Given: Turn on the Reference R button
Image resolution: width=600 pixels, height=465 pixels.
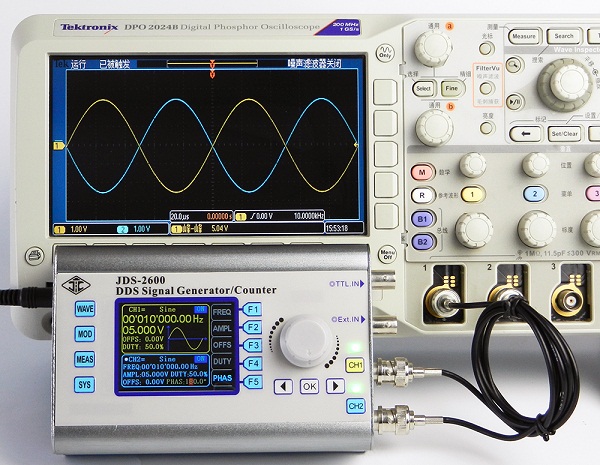Looking at the screenshot, I should pos(422,195).
